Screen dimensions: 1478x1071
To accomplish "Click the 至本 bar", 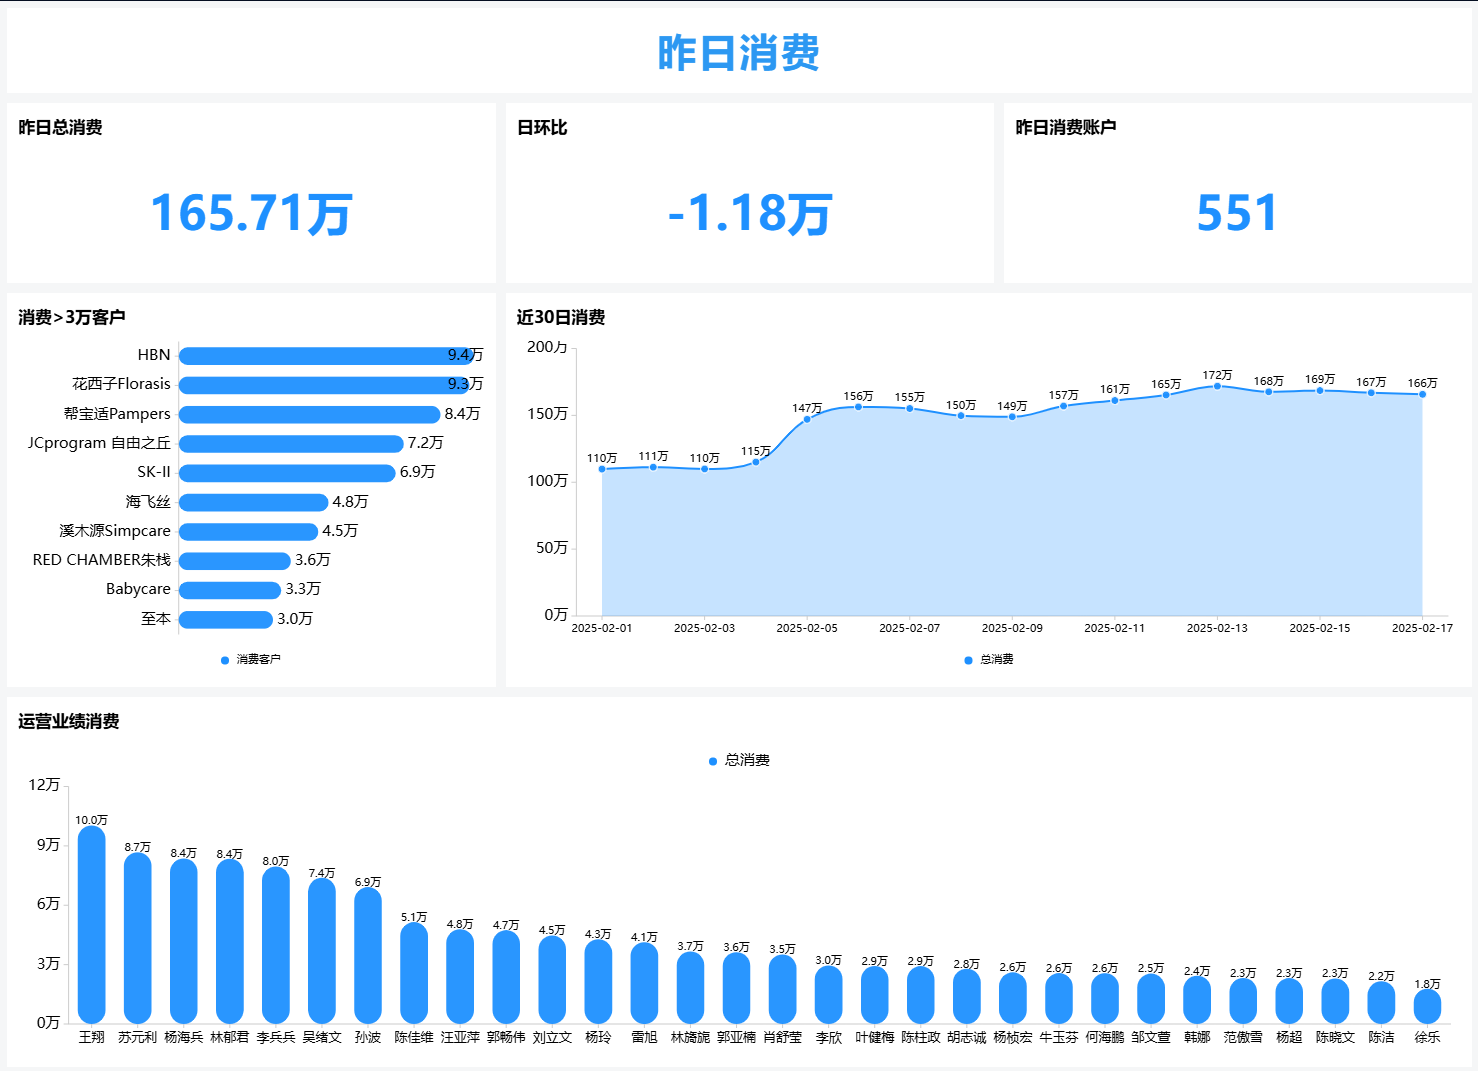I will click(x=226, y=619).
